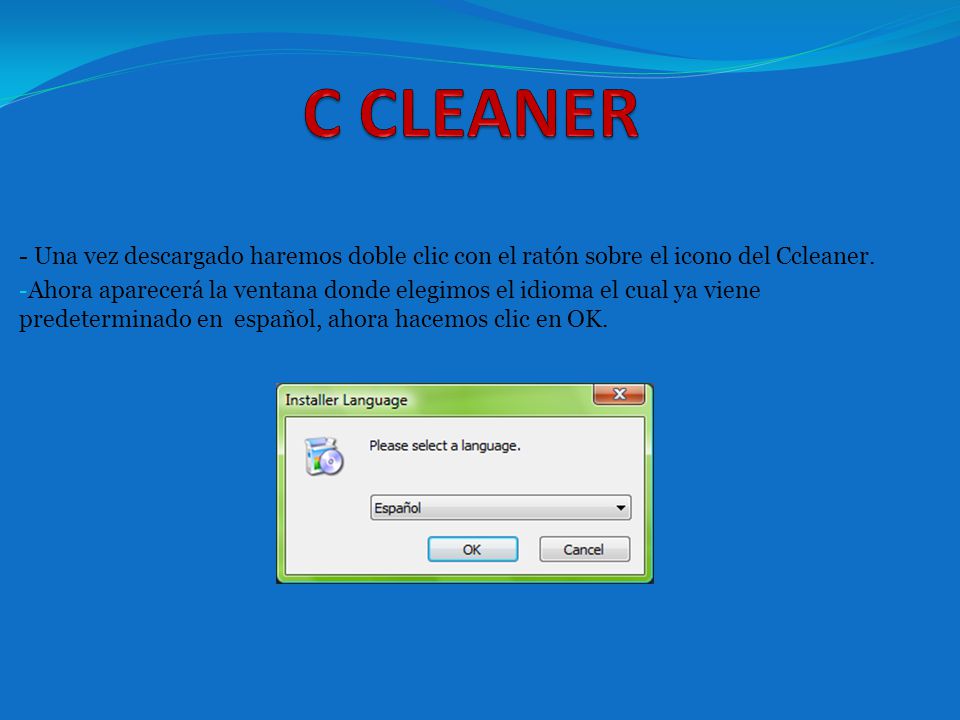
Task: Close the Installer Language window
Action: tap(619, 394)
